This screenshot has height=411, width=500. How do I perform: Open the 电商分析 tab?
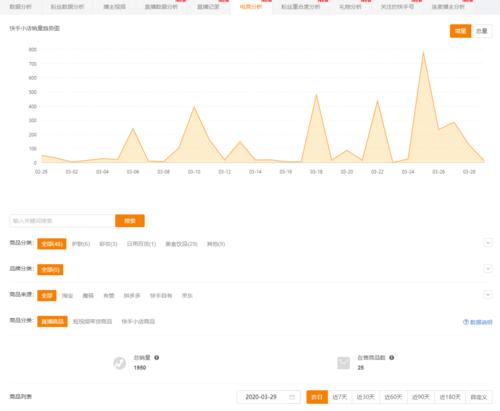251,7
